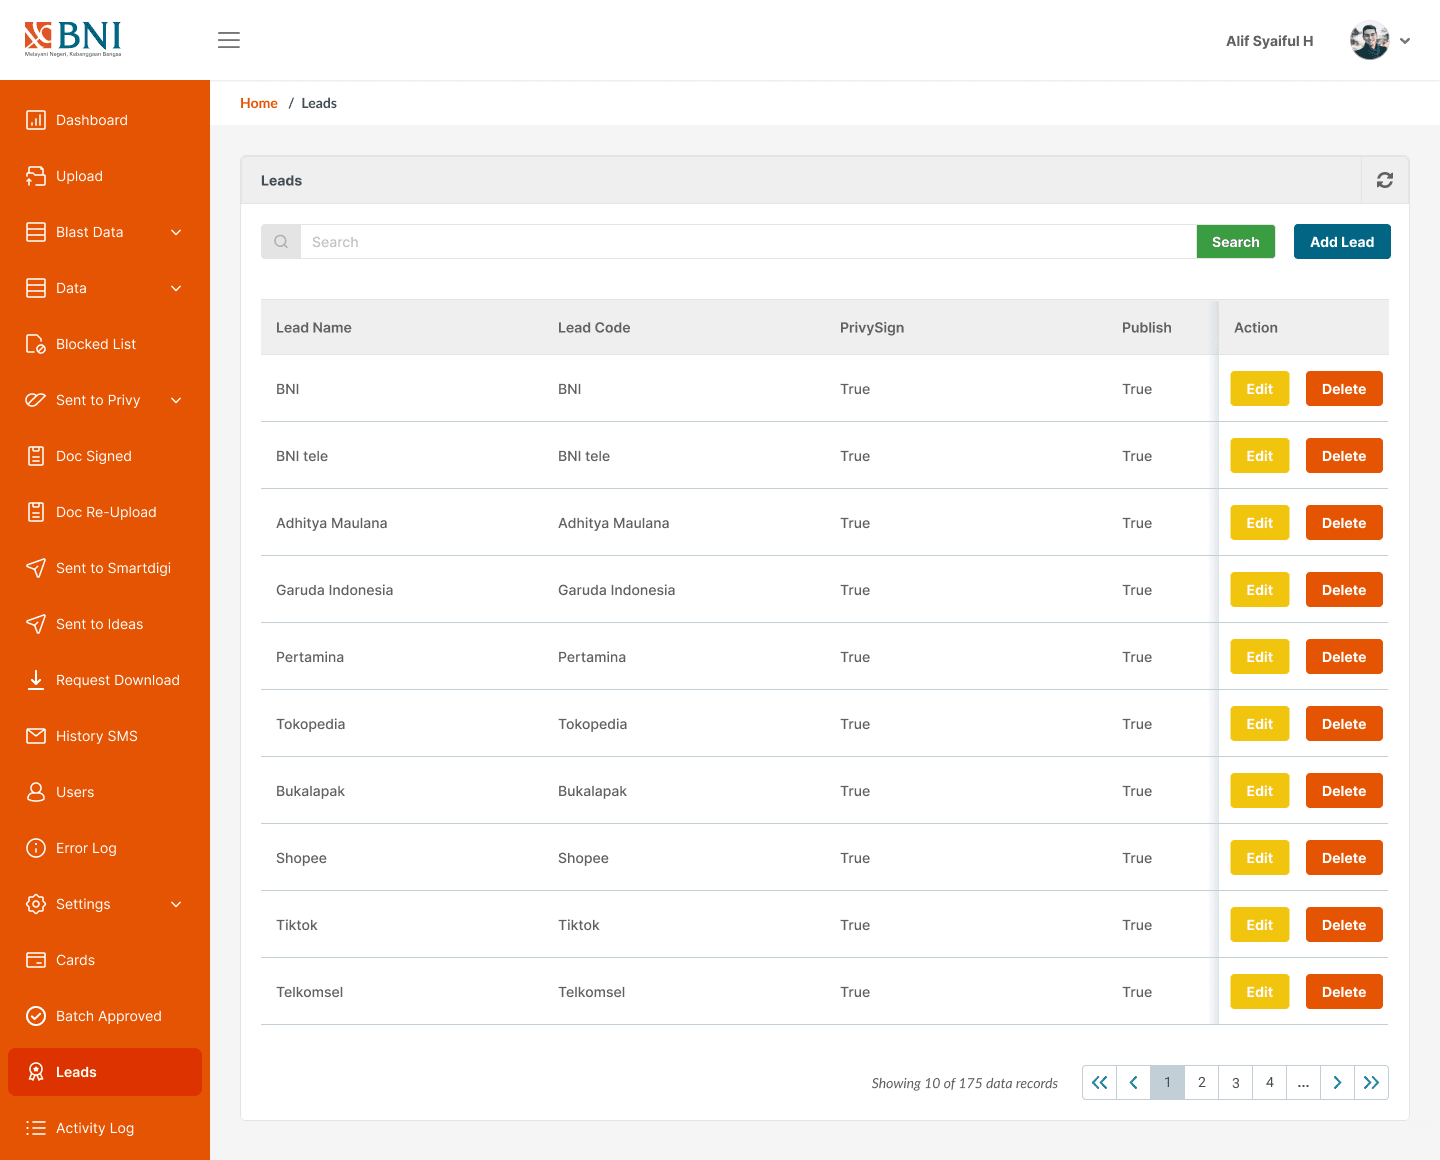The image size is (1440, 1160).
Task: Click the Lead Code column header
Action: (x=594, y=327)
